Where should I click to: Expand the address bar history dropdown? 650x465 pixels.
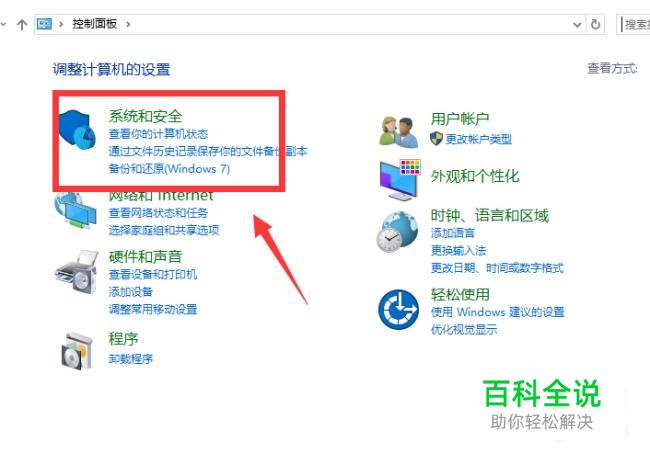[x=577, y=25]
